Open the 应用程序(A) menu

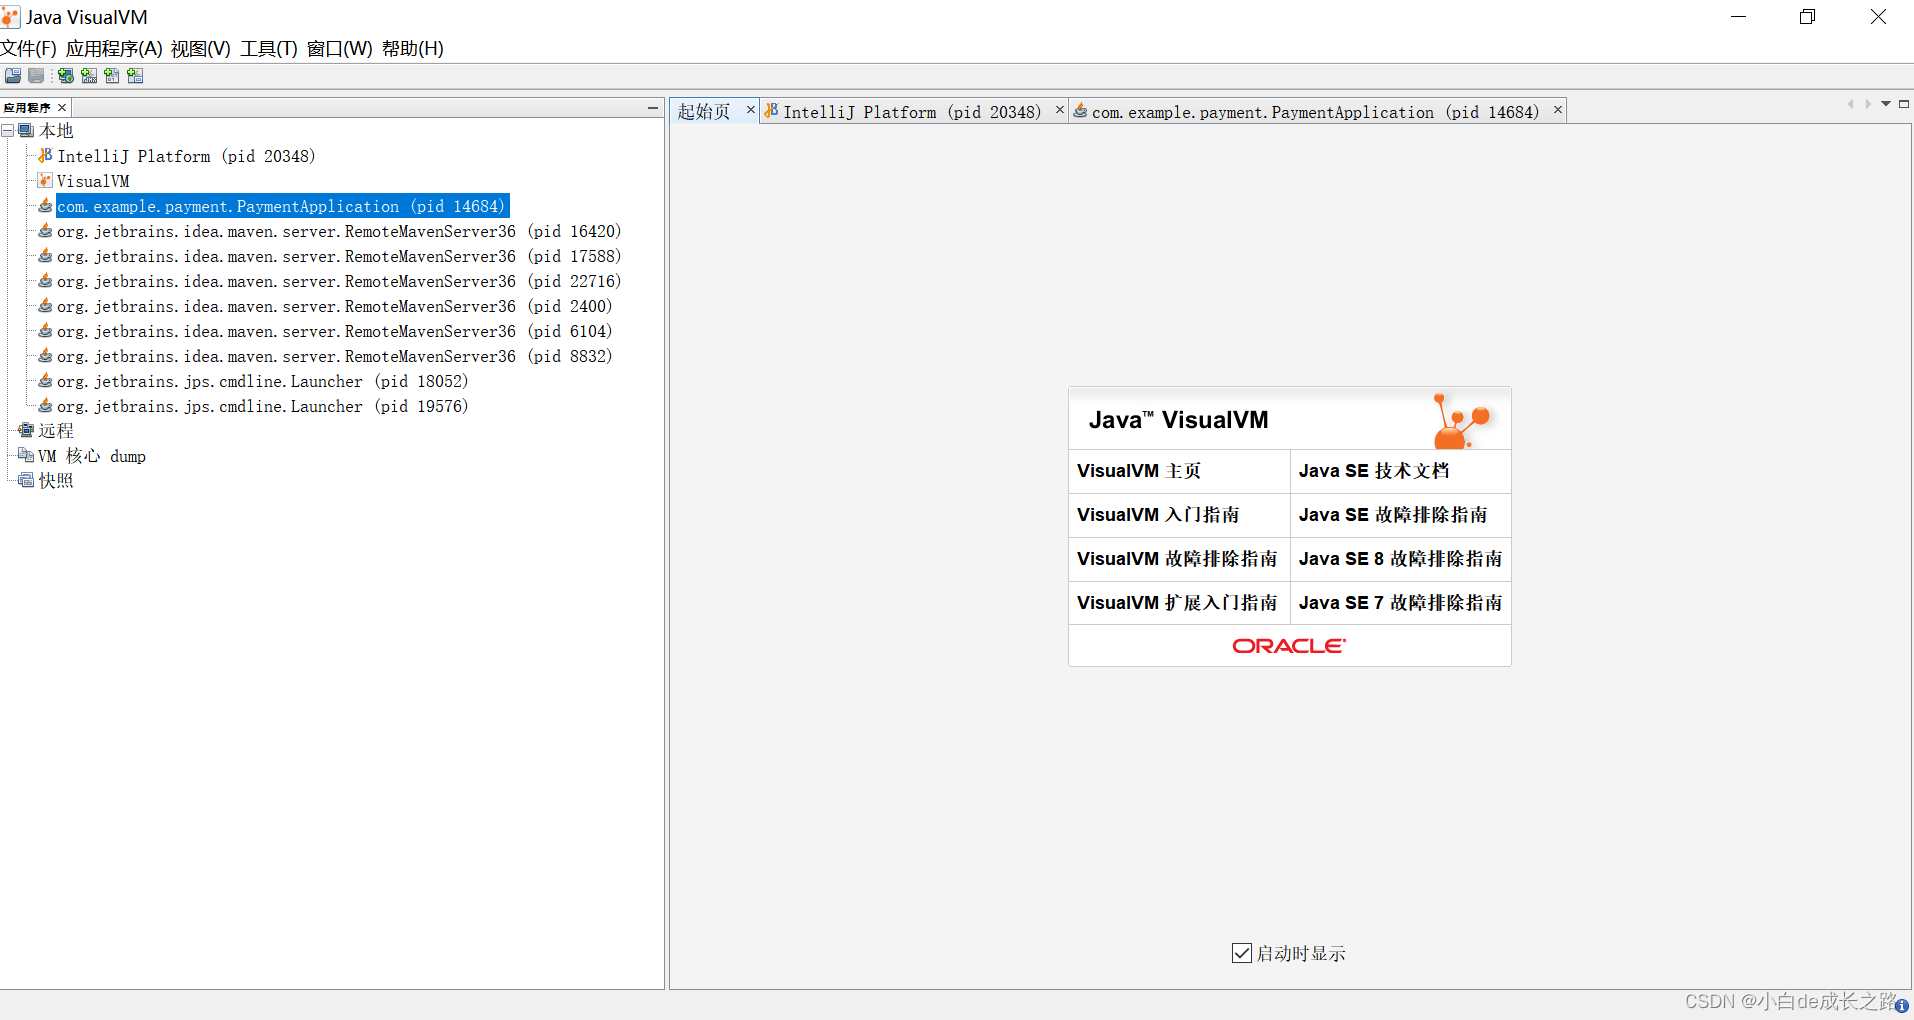114,49
